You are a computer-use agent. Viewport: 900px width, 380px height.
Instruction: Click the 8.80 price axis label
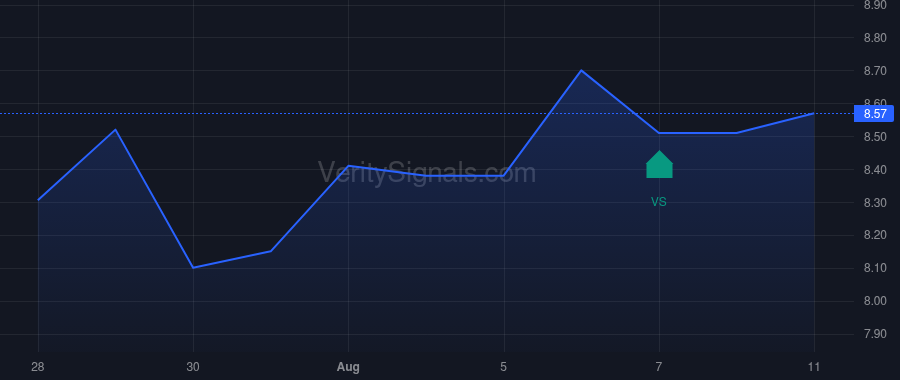[875, 38]
